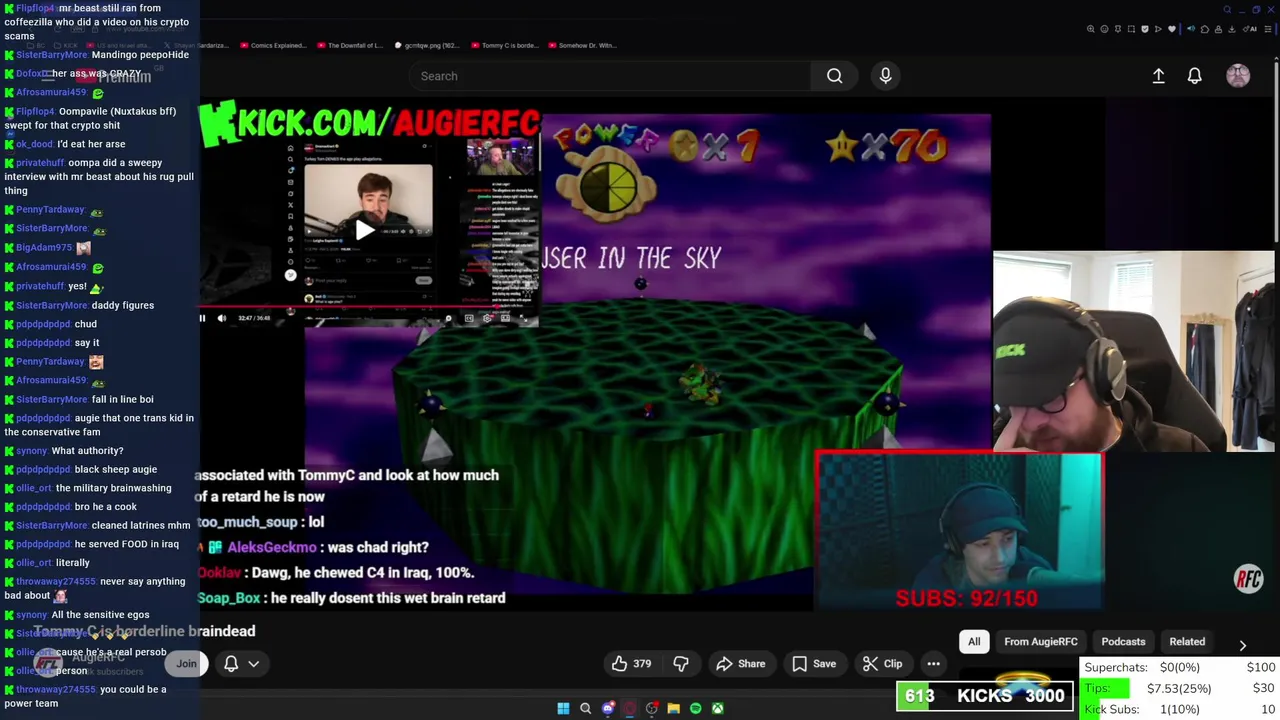Click the search magnifier button

click(834, 76)
